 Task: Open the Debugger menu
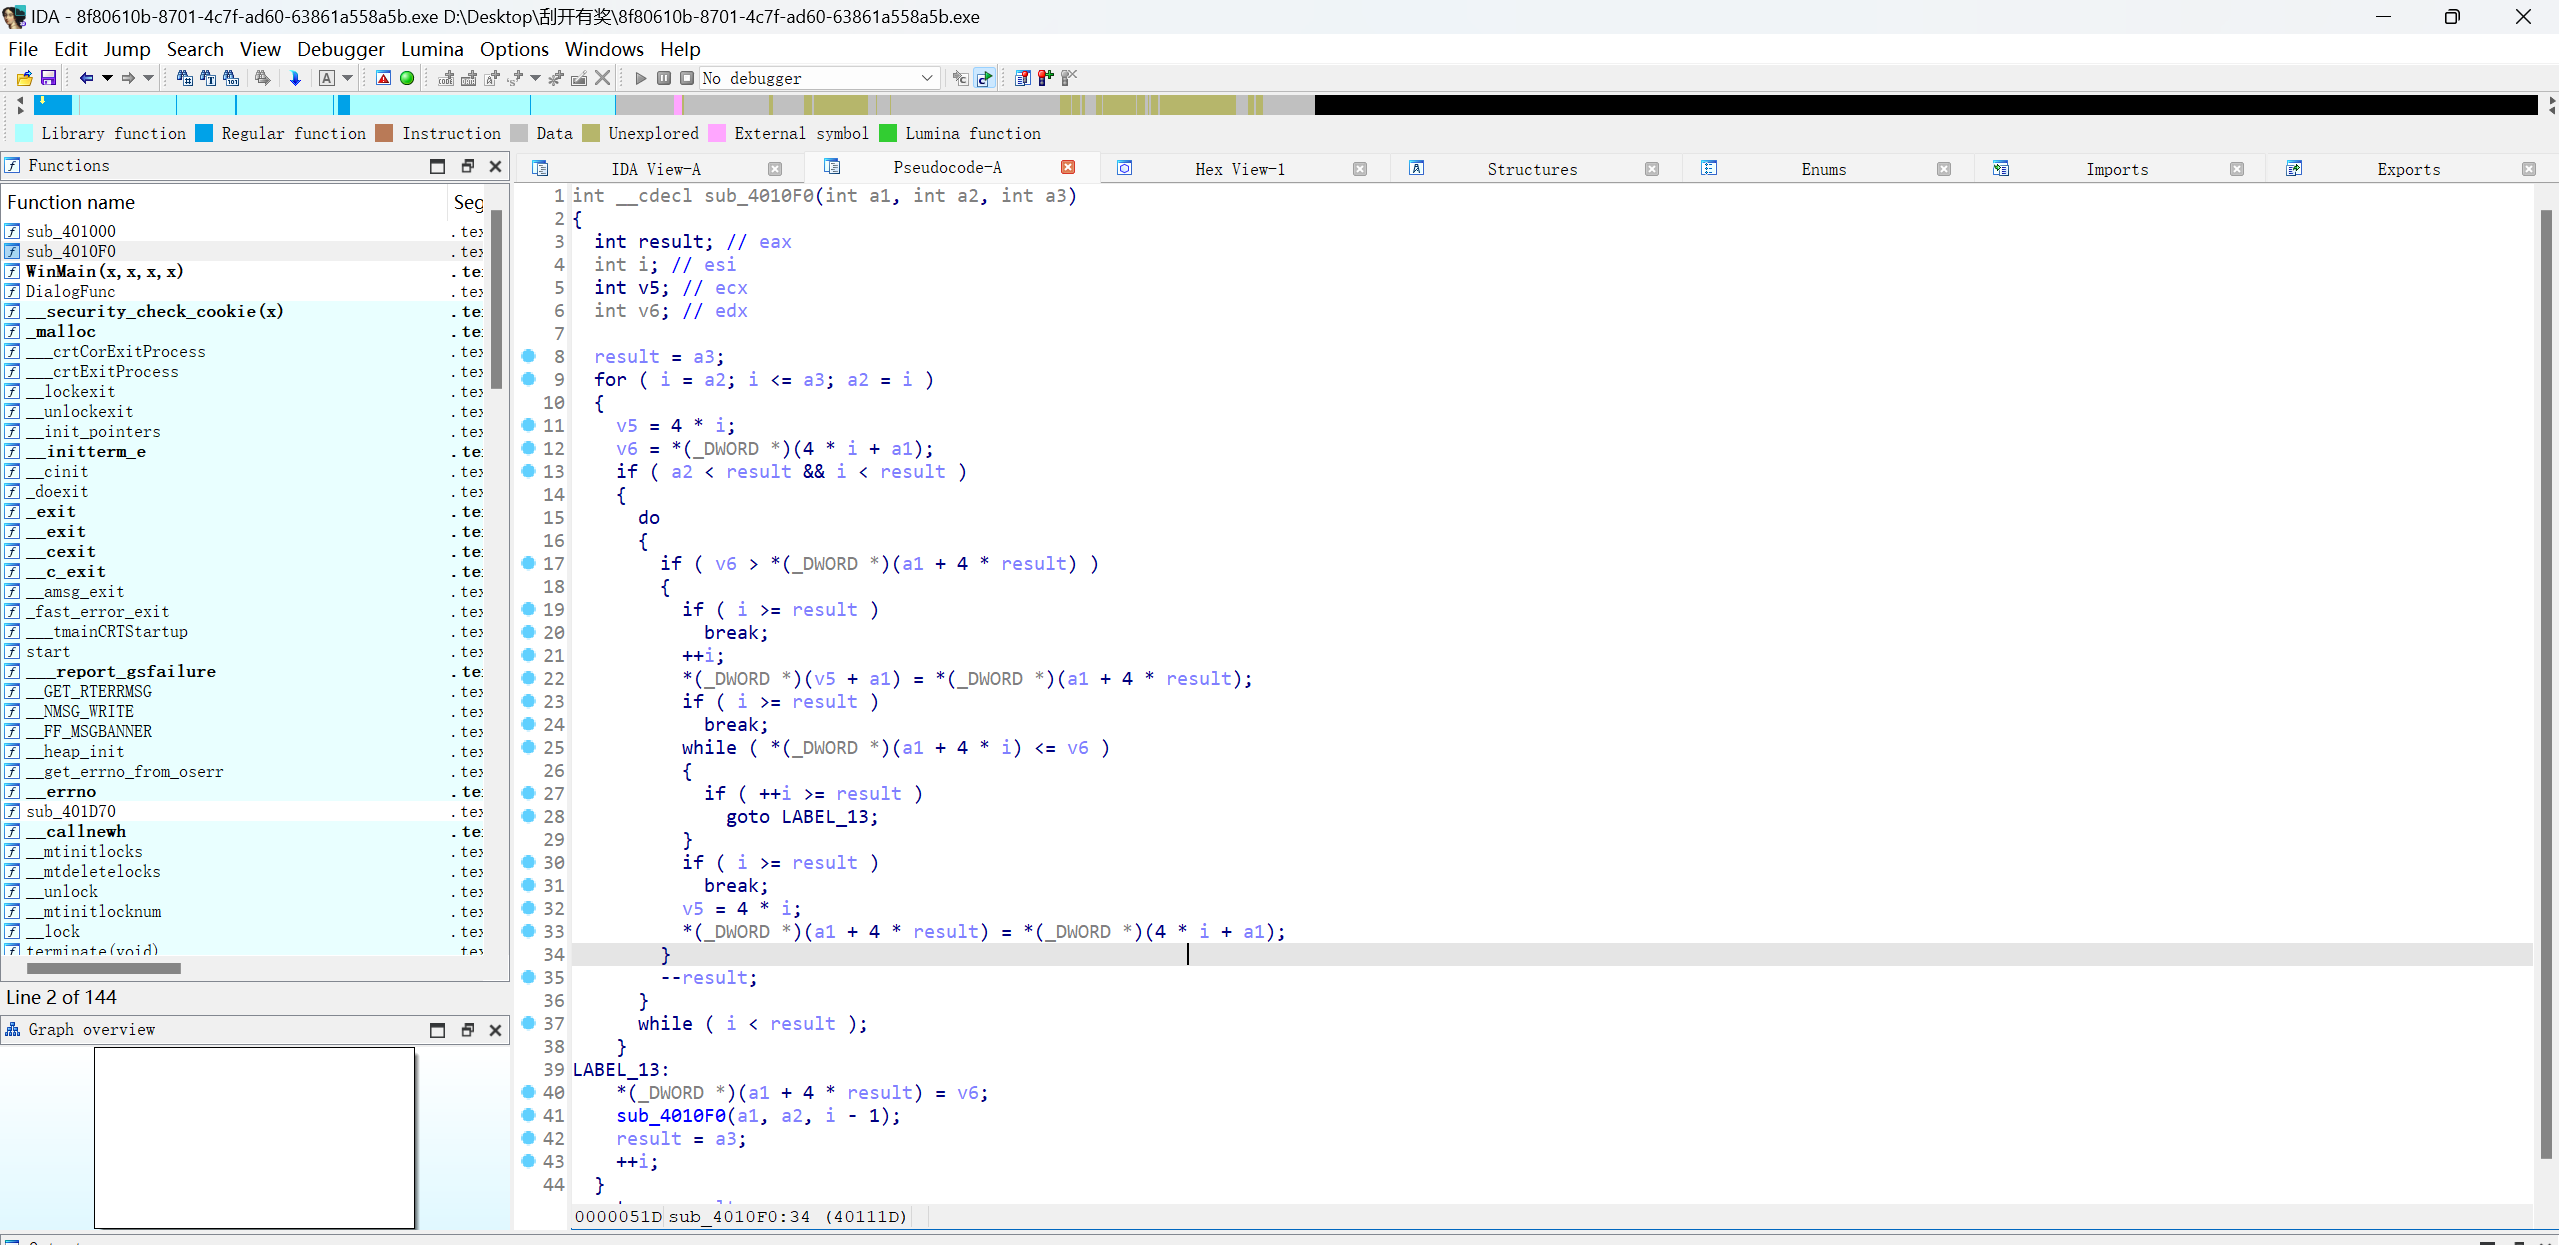340,49
